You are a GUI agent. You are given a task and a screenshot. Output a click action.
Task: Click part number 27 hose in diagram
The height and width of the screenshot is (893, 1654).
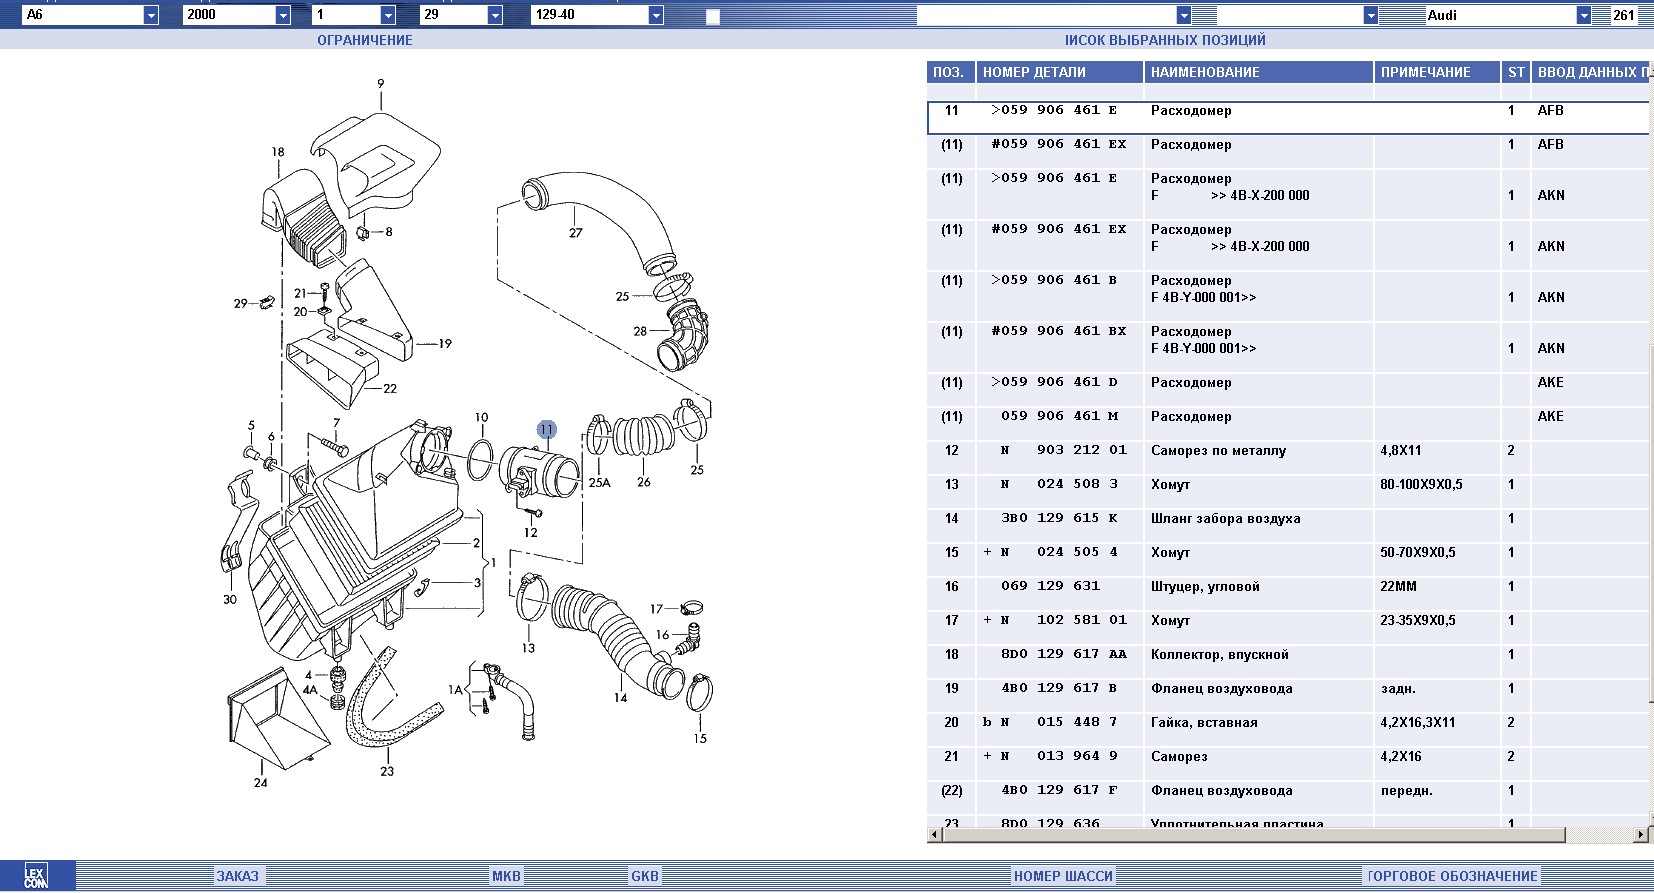[575, 233]
